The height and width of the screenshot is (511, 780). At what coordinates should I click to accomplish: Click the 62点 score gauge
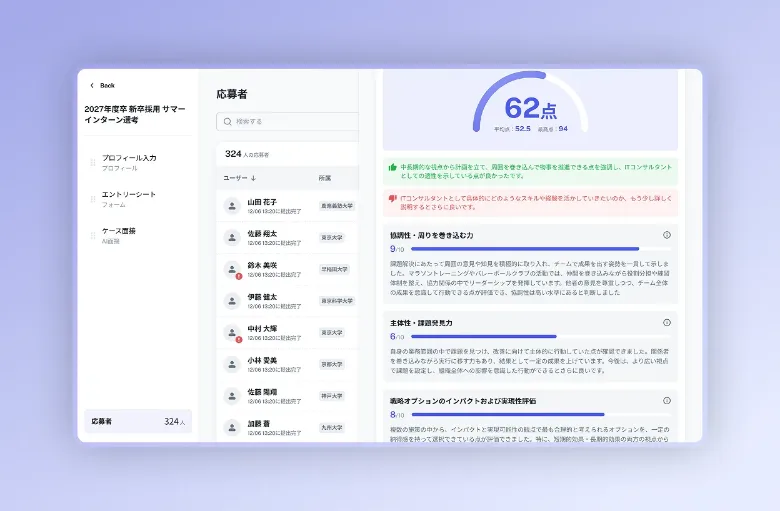pos(530,104)
